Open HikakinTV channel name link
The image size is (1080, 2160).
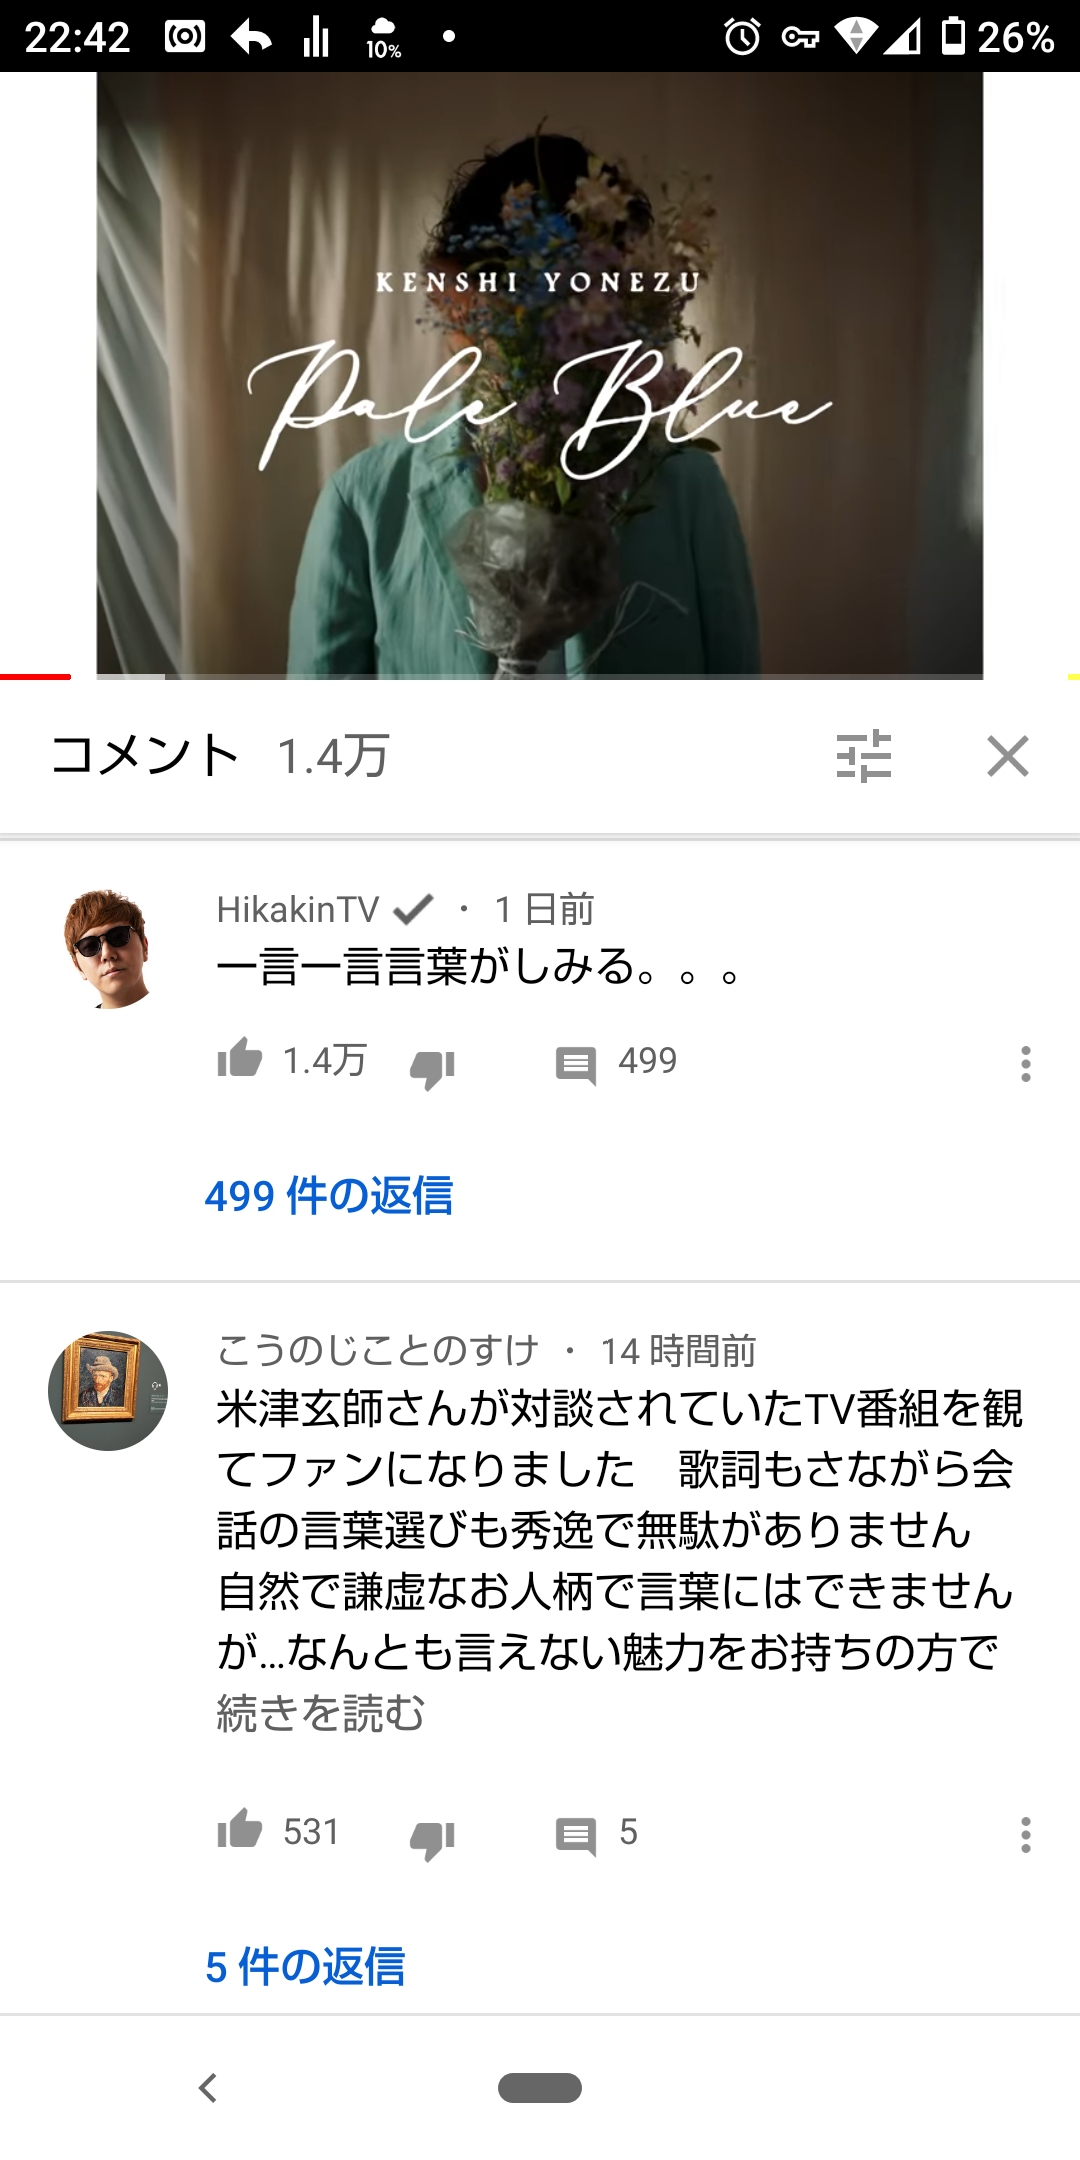(x=298, y=909)
